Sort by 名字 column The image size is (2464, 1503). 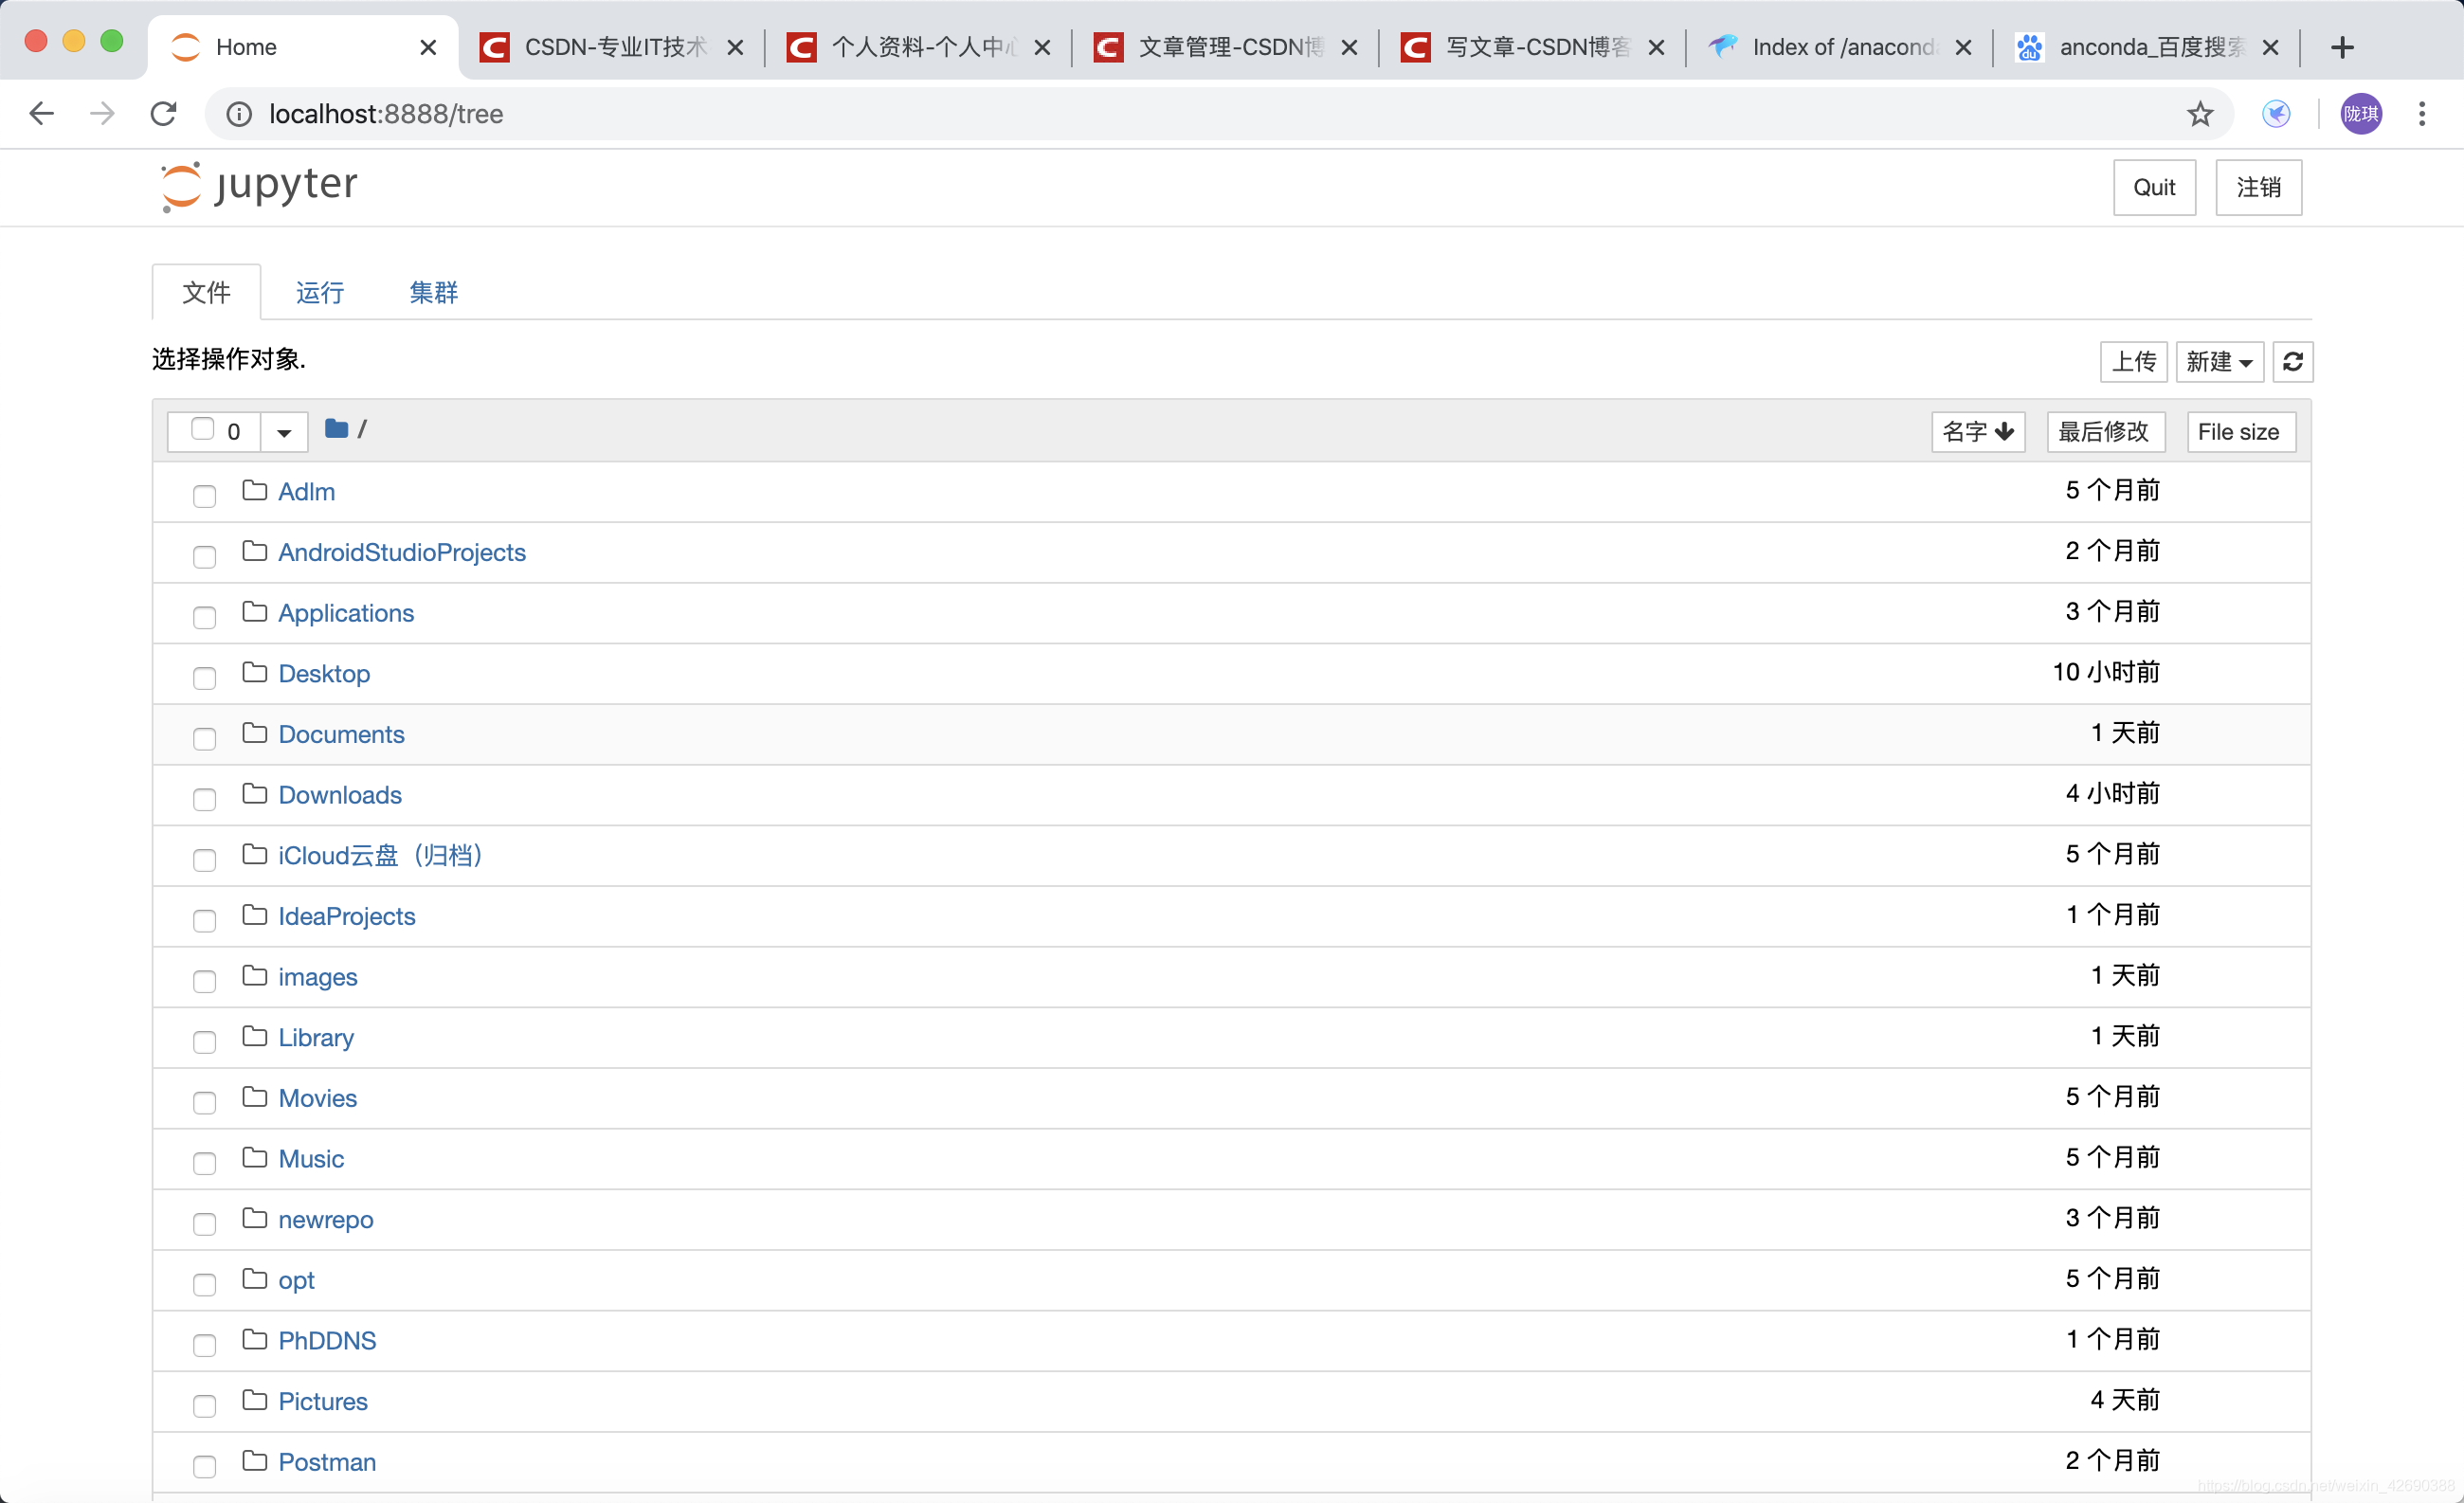tap(1977, 432)
